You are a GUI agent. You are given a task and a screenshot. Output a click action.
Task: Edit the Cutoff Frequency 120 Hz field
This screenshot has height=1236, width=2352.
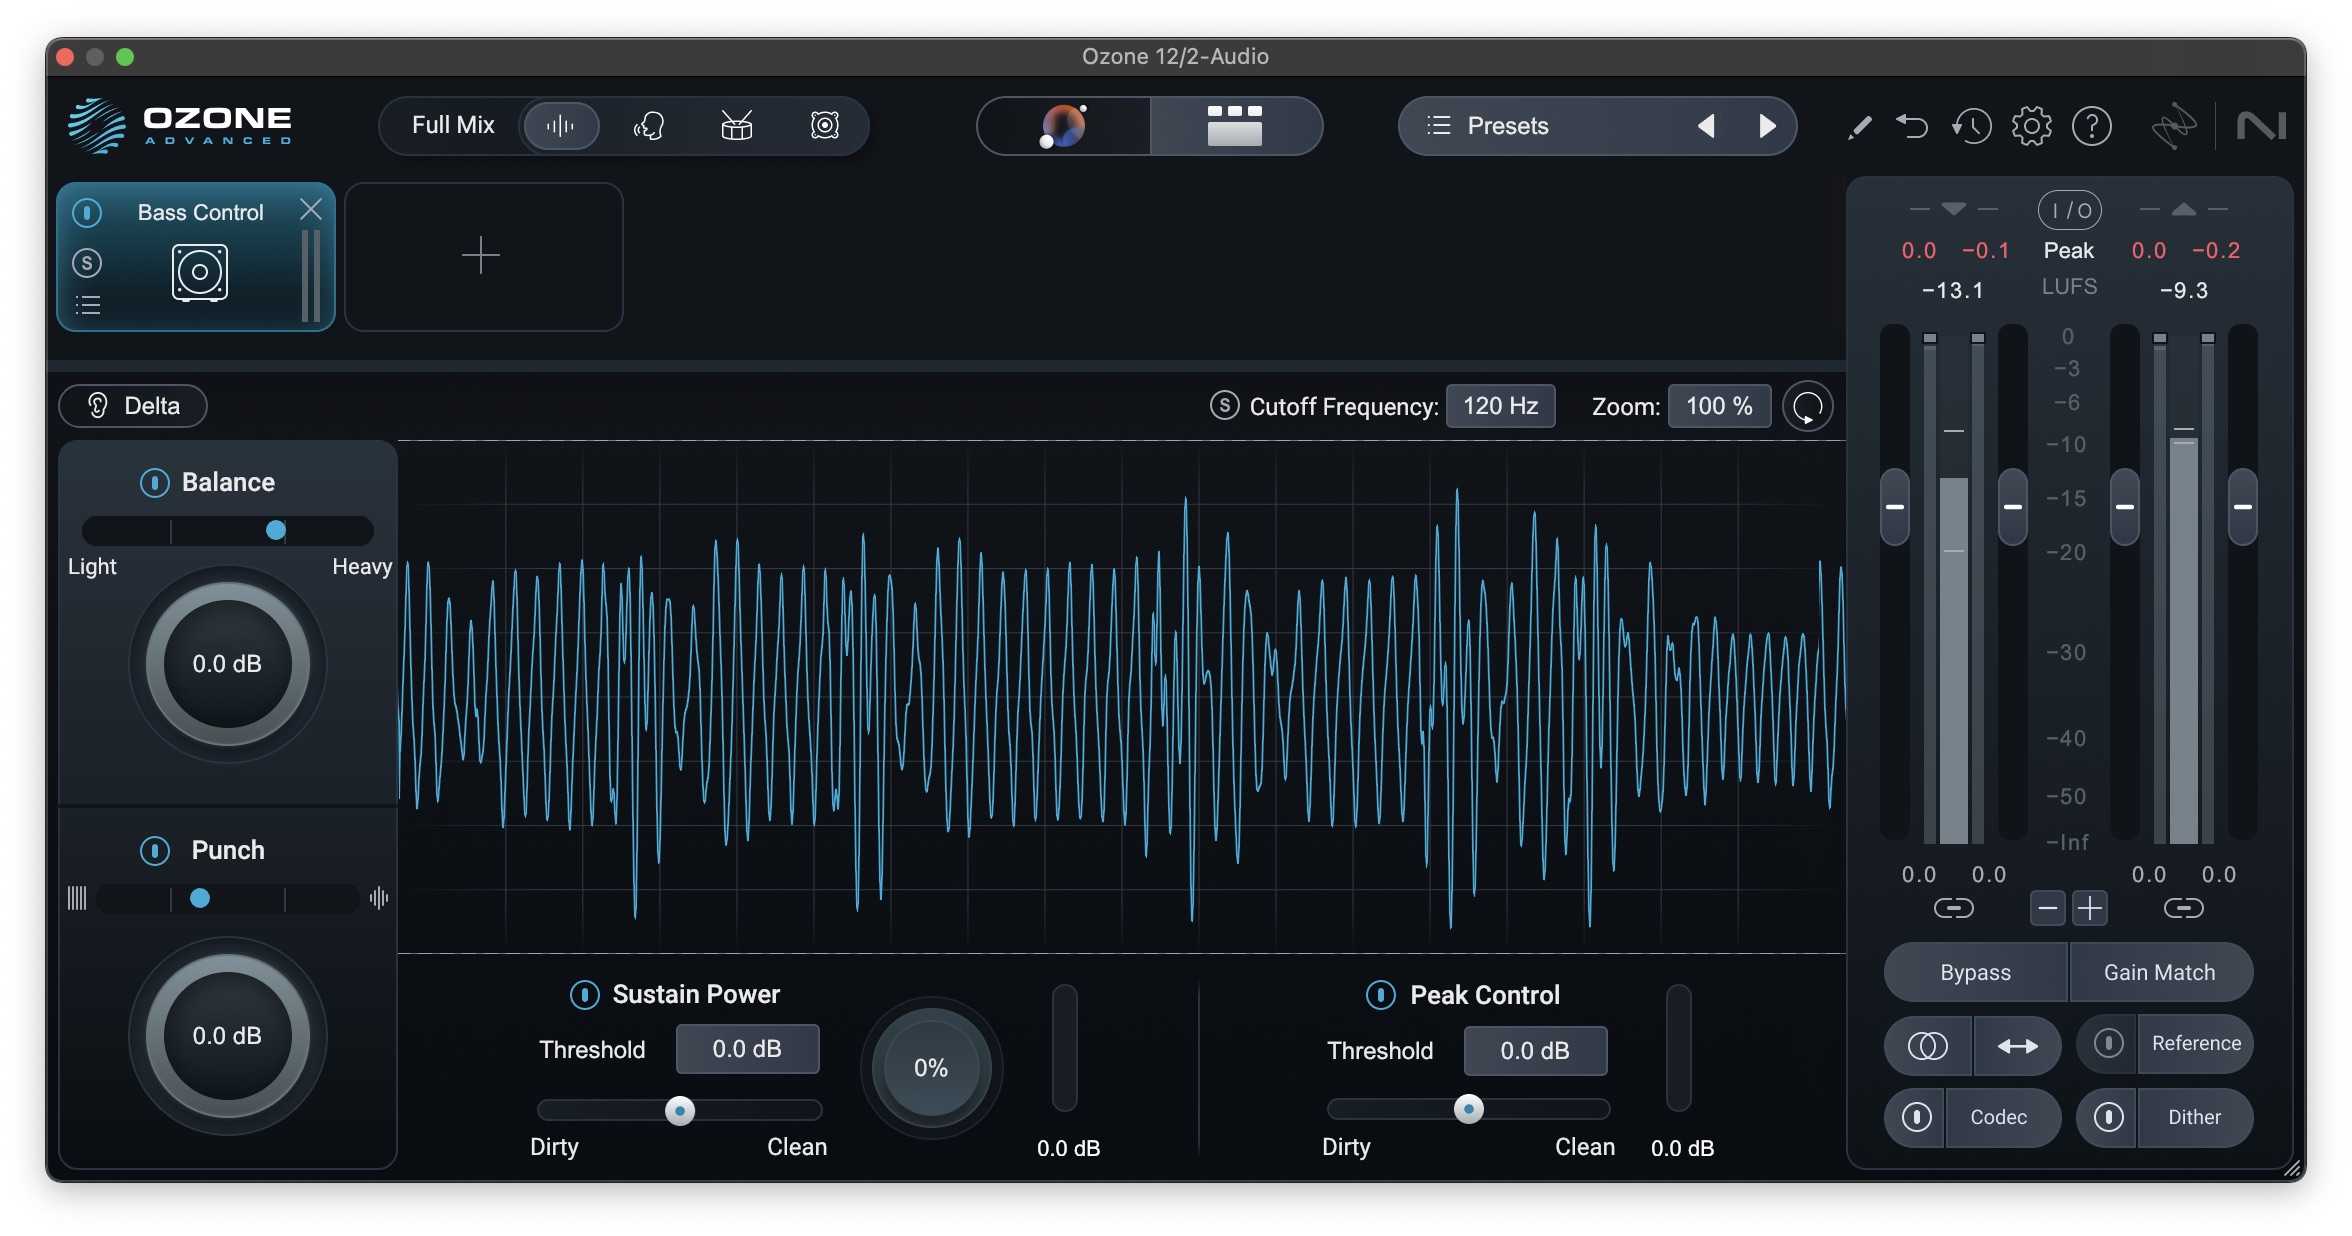(1500, 406)
